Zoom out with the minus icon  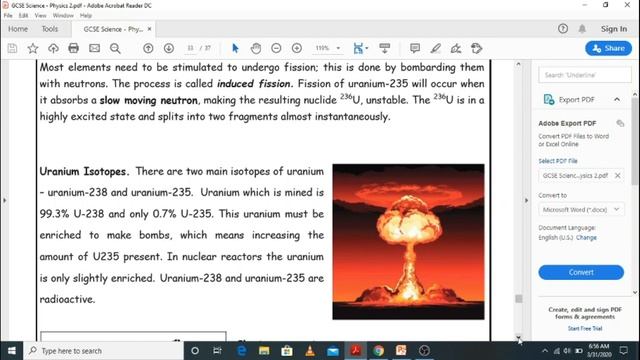coord(276,48)
